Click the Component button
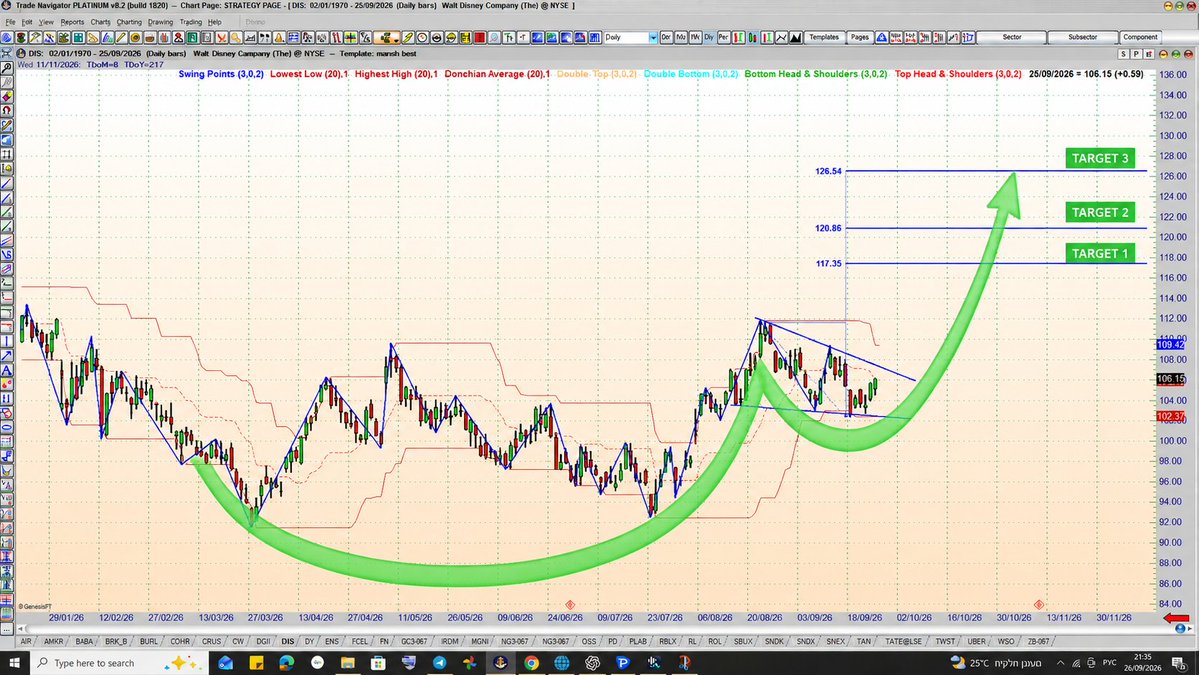 coord(1140,37)
